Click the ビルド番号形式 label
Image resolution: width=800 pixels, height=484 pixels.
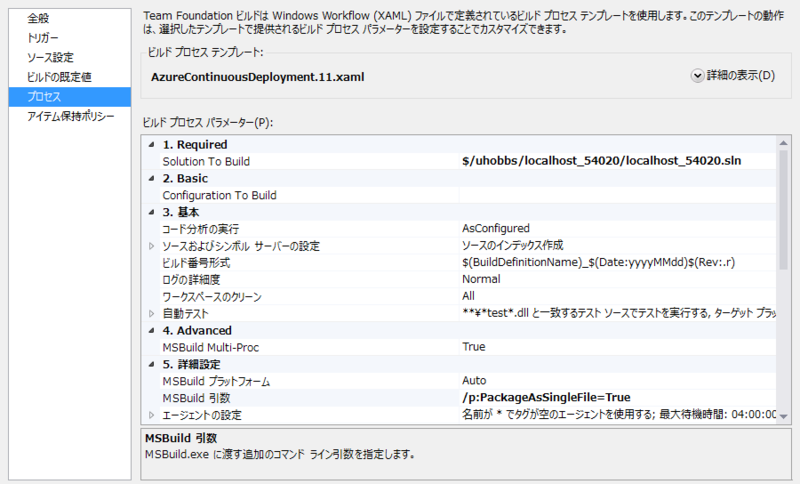[x=196, y=263]
